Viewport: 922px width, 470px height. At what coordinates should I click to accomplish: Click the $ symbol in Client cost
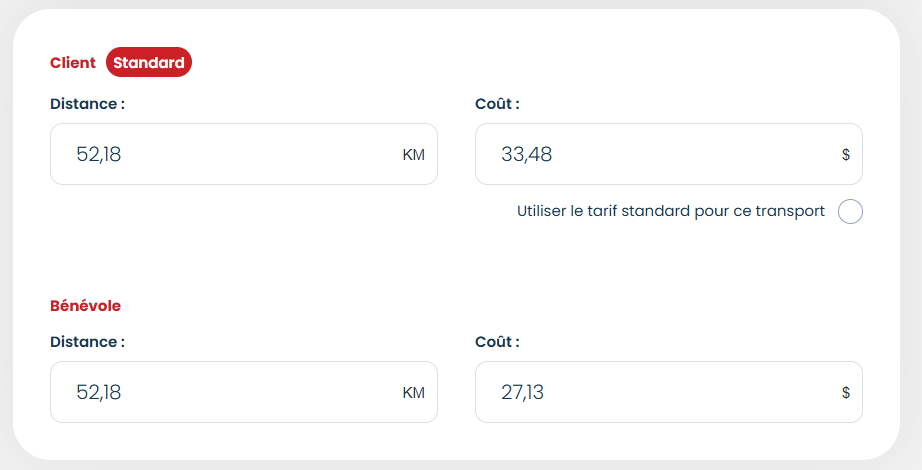pos(846,155)
